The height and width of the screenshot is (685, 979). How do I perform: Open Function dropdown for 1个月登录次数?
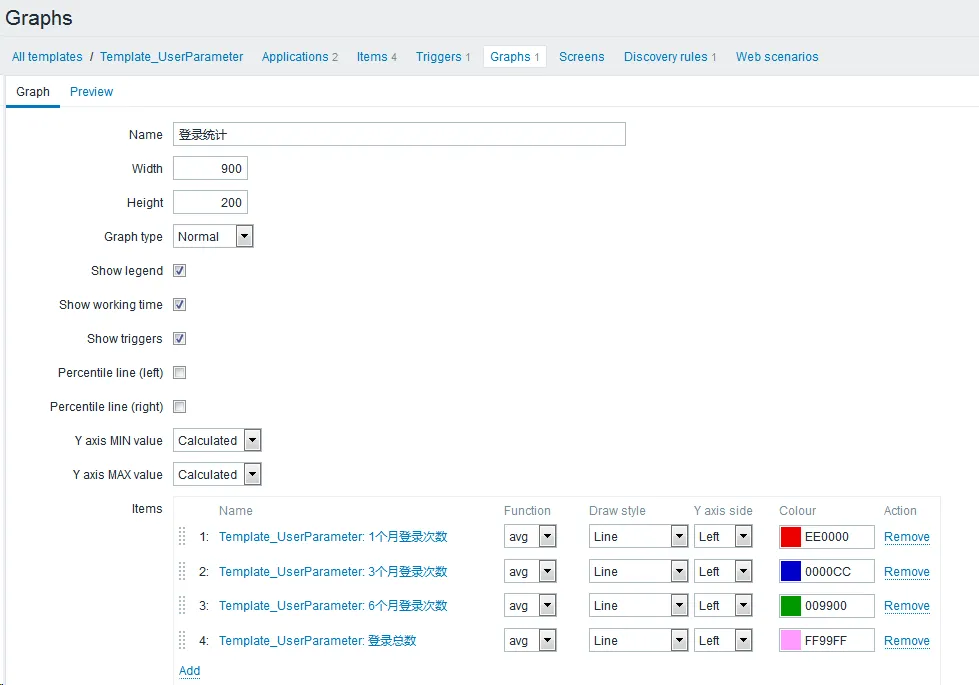point(530,536)
